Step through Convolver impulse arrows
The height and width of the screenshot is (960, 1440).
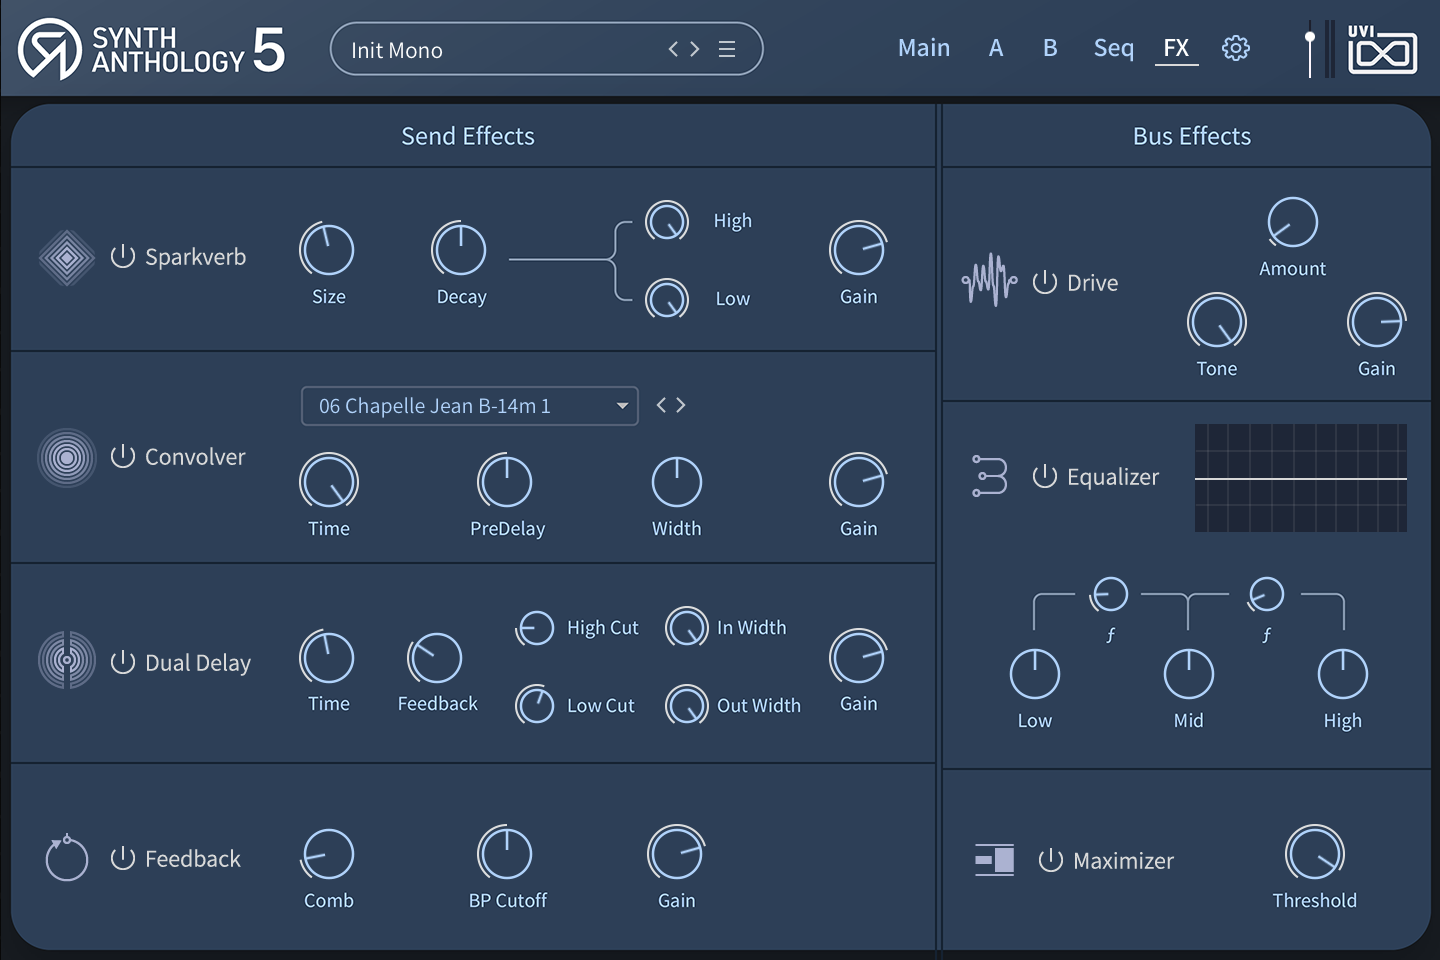[x=671, y=405]
